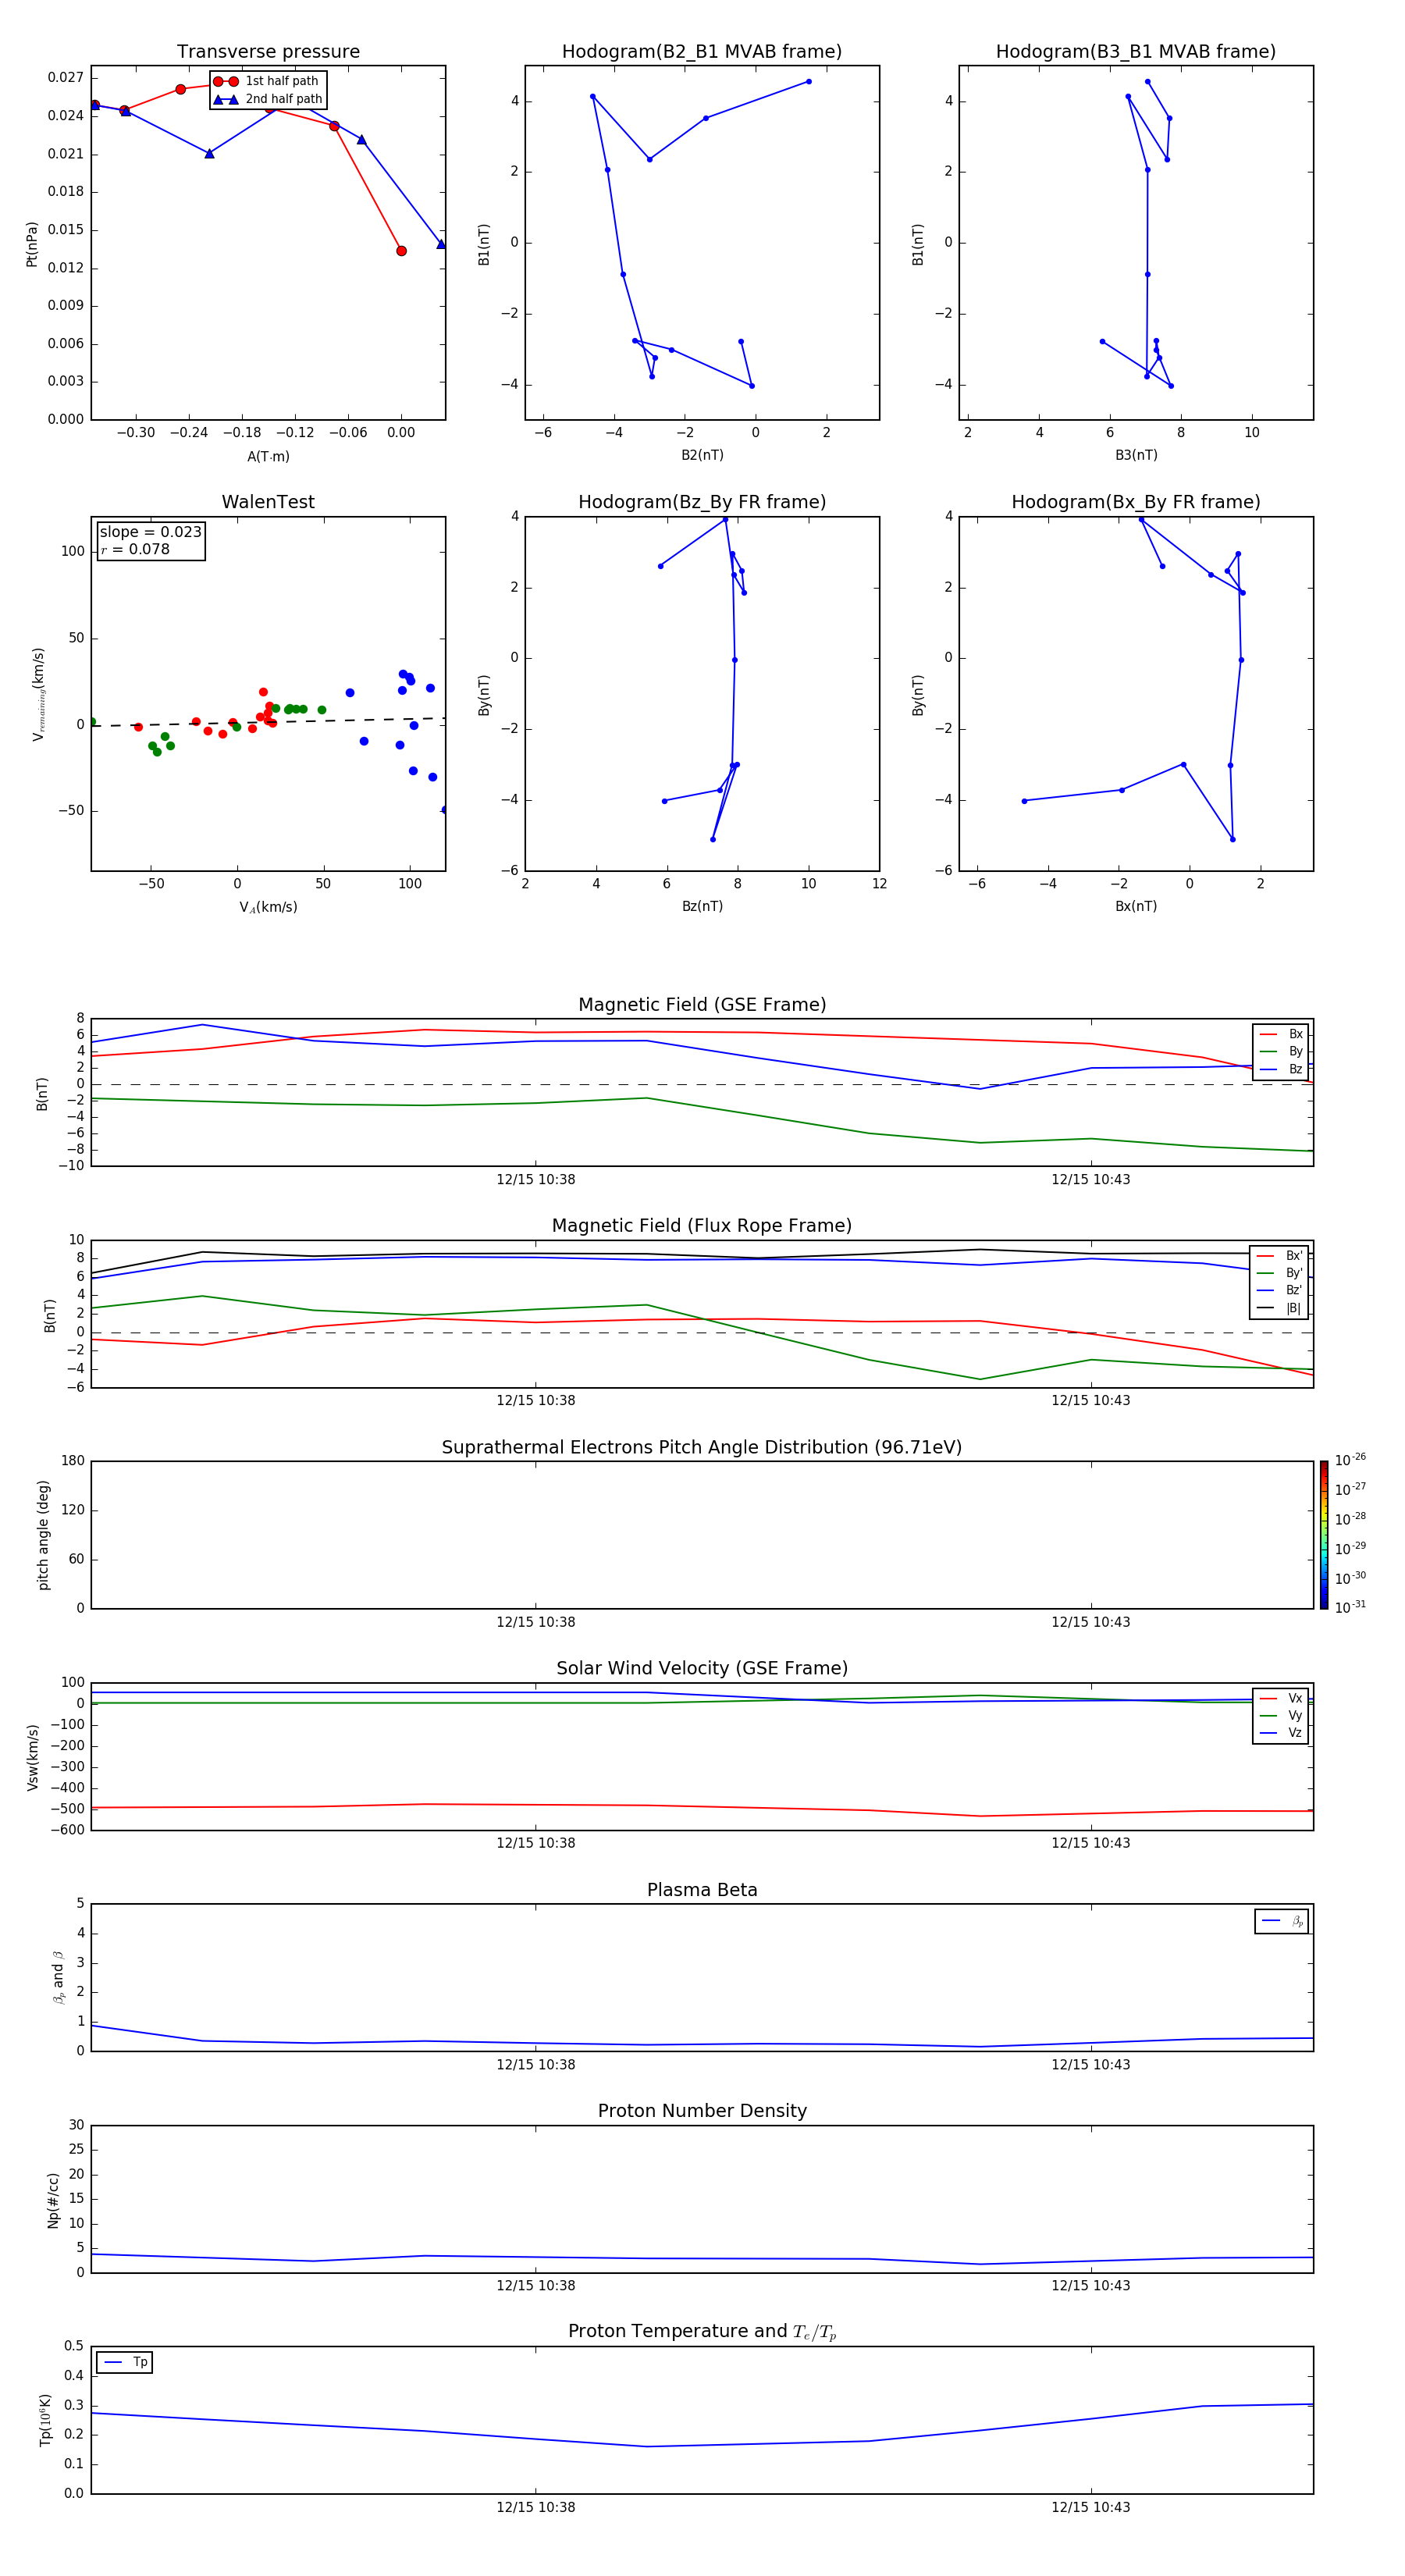
Task: Click "12/15 10:38" tick under GSE magnetic field plot
Action: click(x=536, y=1179)
